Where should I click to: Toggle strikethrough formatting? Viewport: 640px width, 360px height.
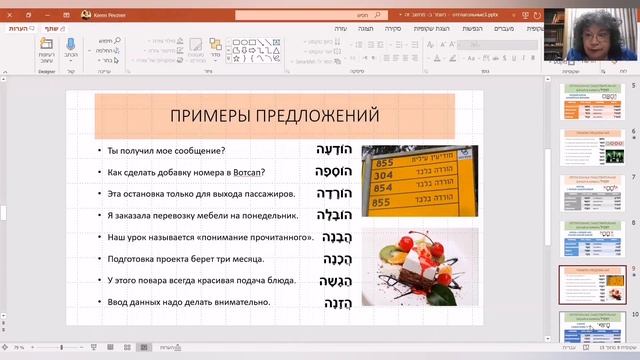point(496,58)
